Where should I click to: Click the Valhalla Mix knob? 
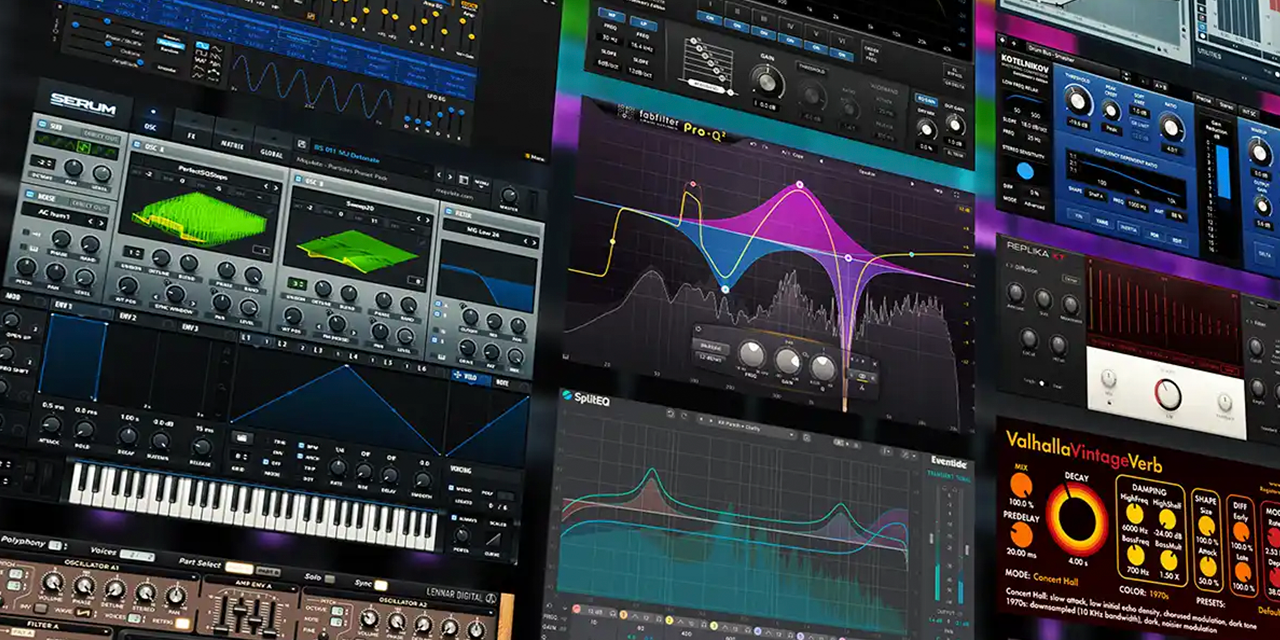click(x=1021, y=484)
